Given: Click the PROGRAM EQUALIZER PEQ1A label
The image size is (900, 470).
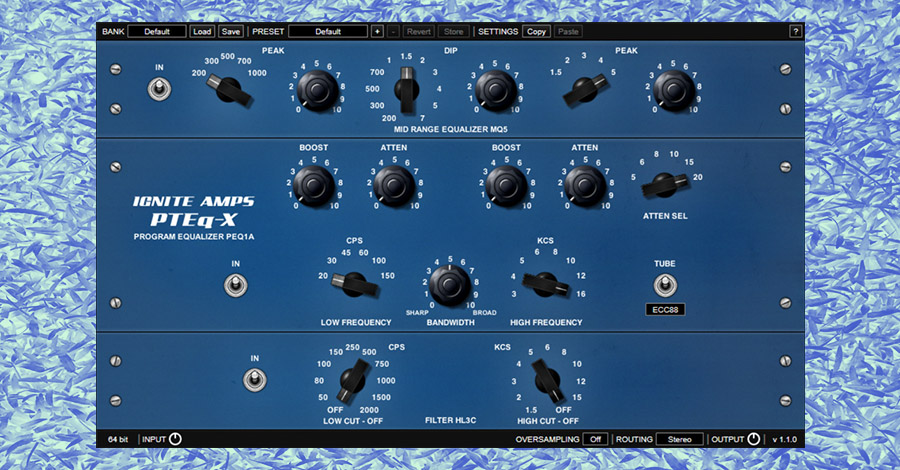Looking at the screenshot, I should (194, 236).
